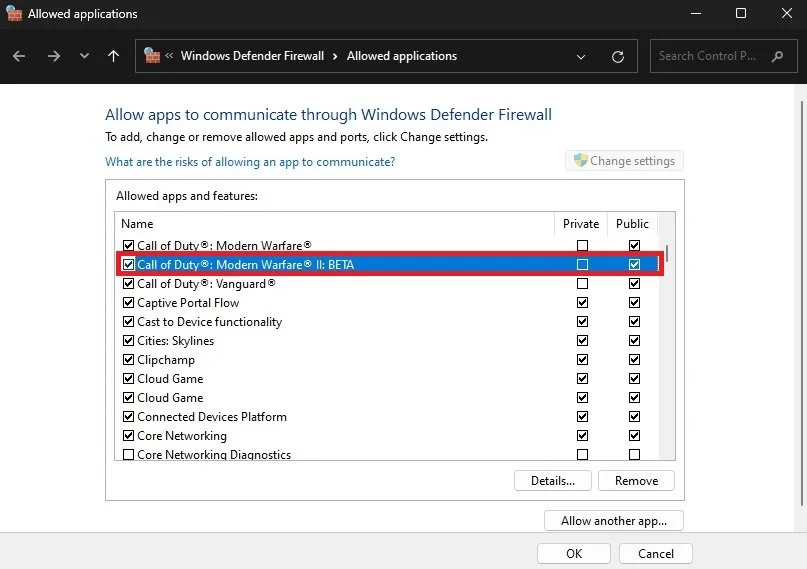Go forward with the right arrow
807x569 pixels.
54,56
